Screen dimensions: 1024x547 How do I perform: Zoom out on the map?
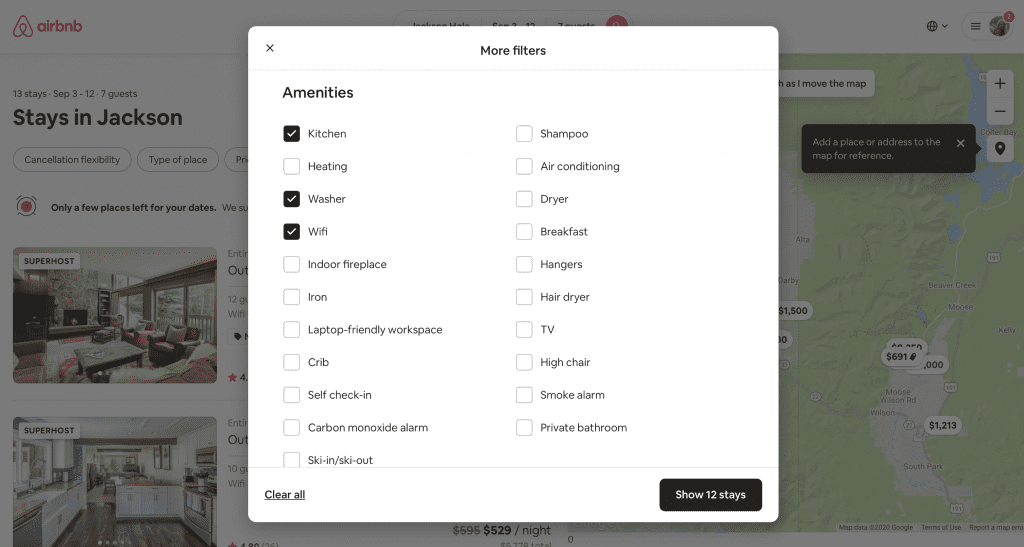1000,112
